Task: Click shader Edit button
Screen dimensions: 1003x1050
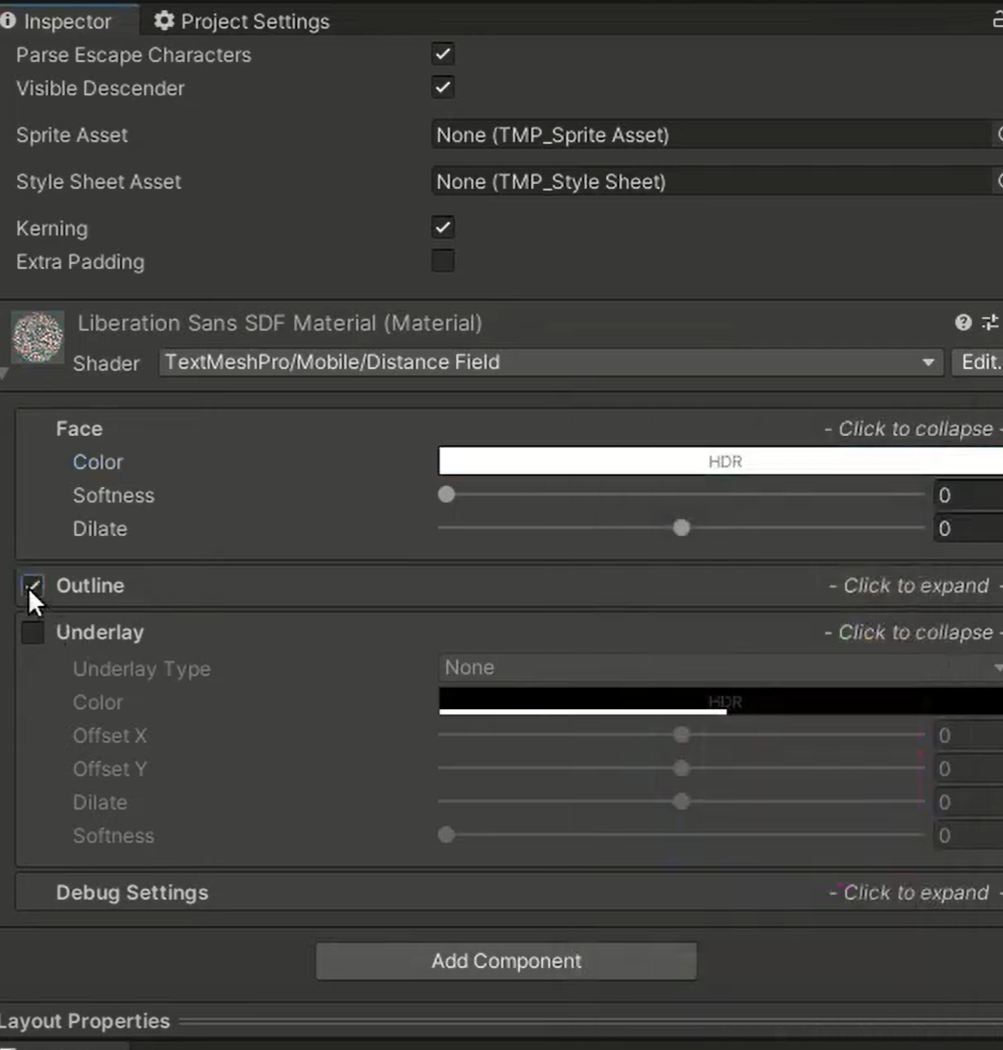Action: (x=978, y=362)
